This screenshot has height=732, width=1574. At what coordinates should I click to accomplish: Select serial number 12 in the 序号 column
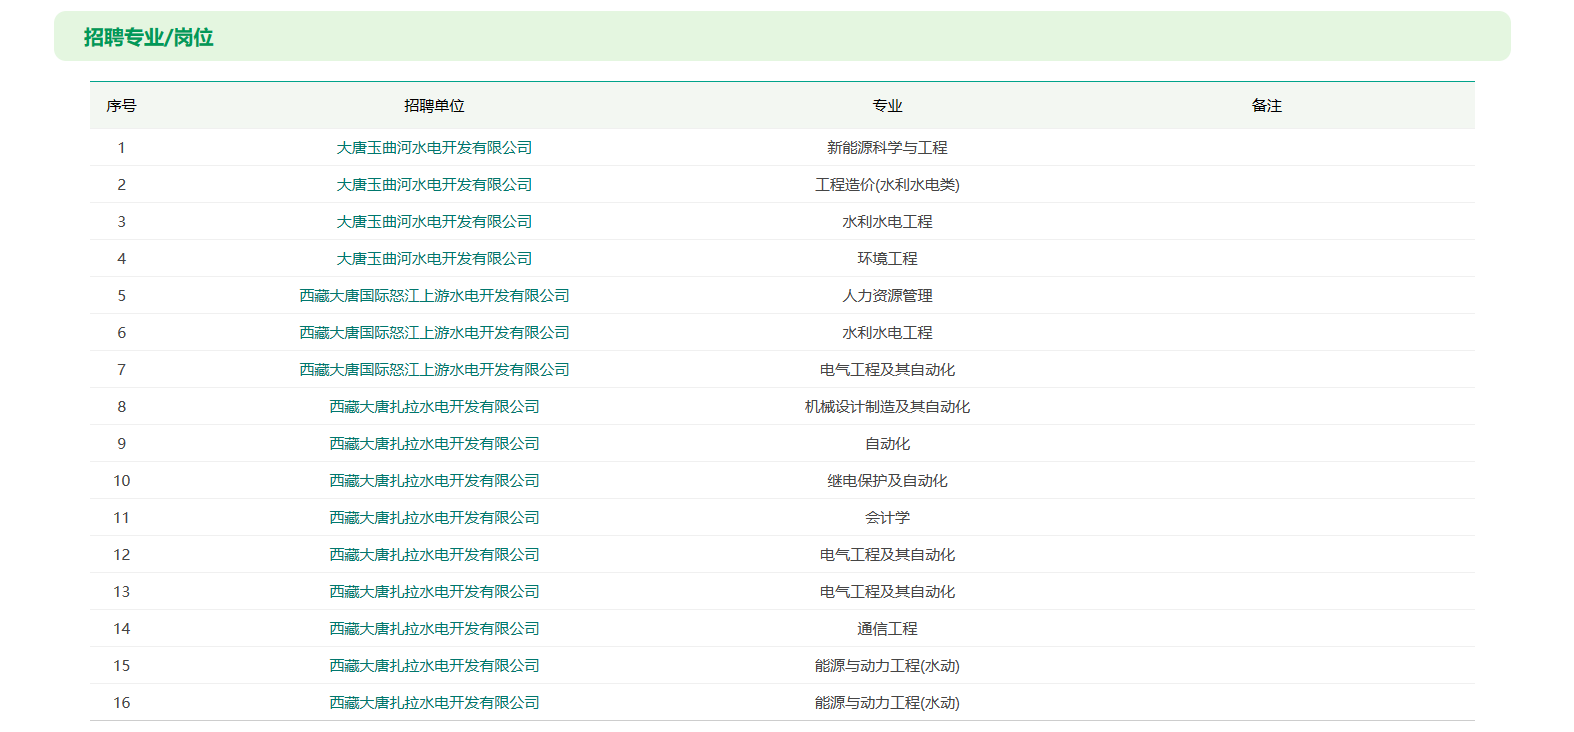click(x=121, y=555)
